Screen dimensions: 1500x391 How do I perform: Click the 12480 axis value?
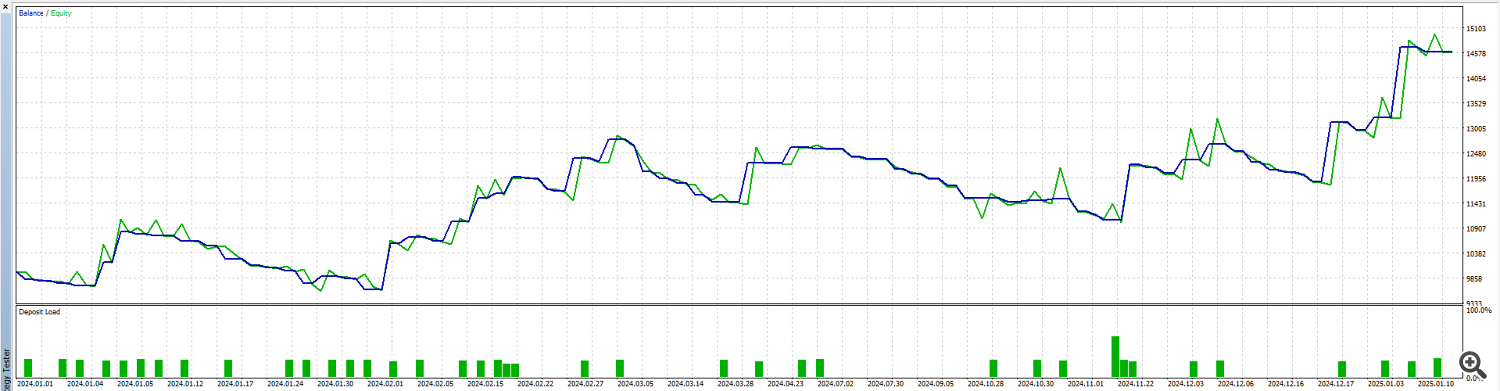[x=1476, y=154]
